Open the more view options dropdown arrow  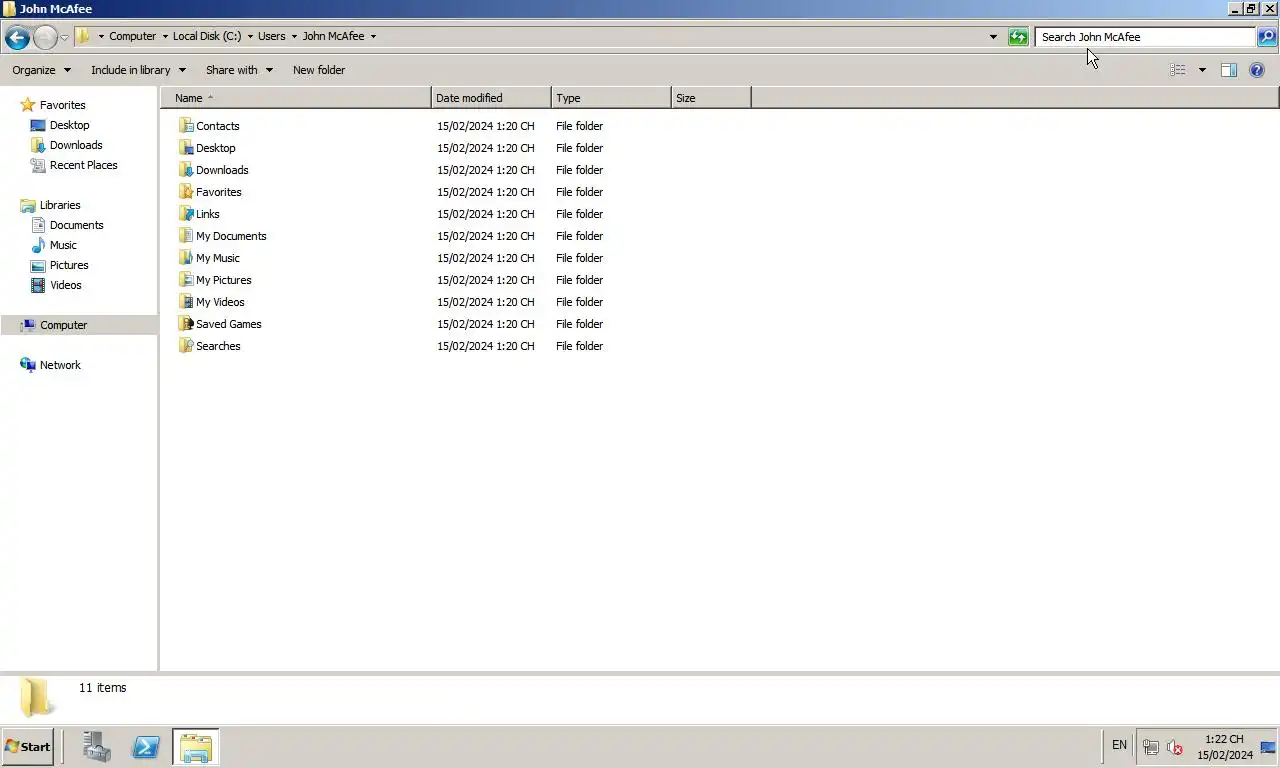pyautogui.click(x=1202, y=70)
